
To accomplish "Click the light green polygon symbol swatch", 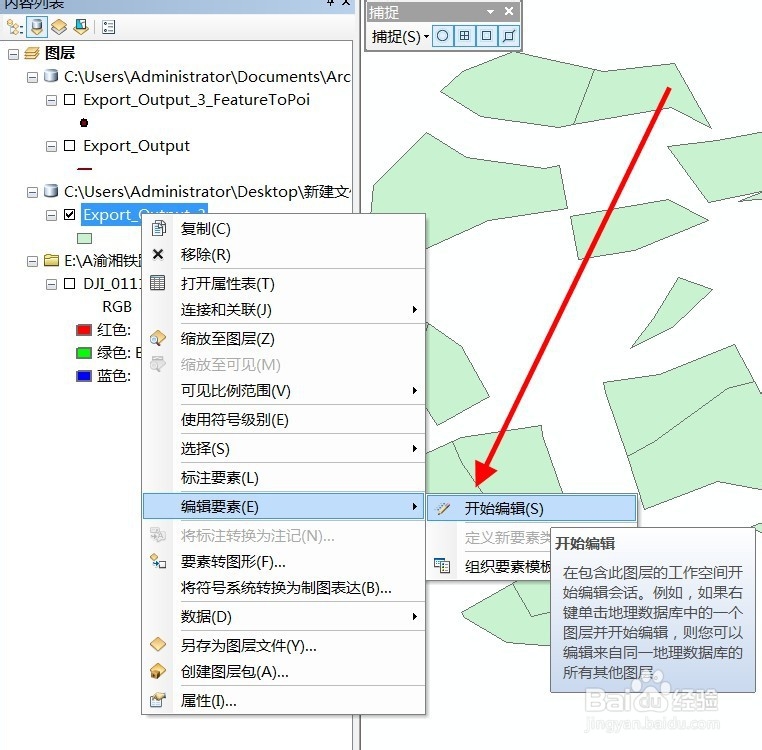I will (x=85, y=238).
